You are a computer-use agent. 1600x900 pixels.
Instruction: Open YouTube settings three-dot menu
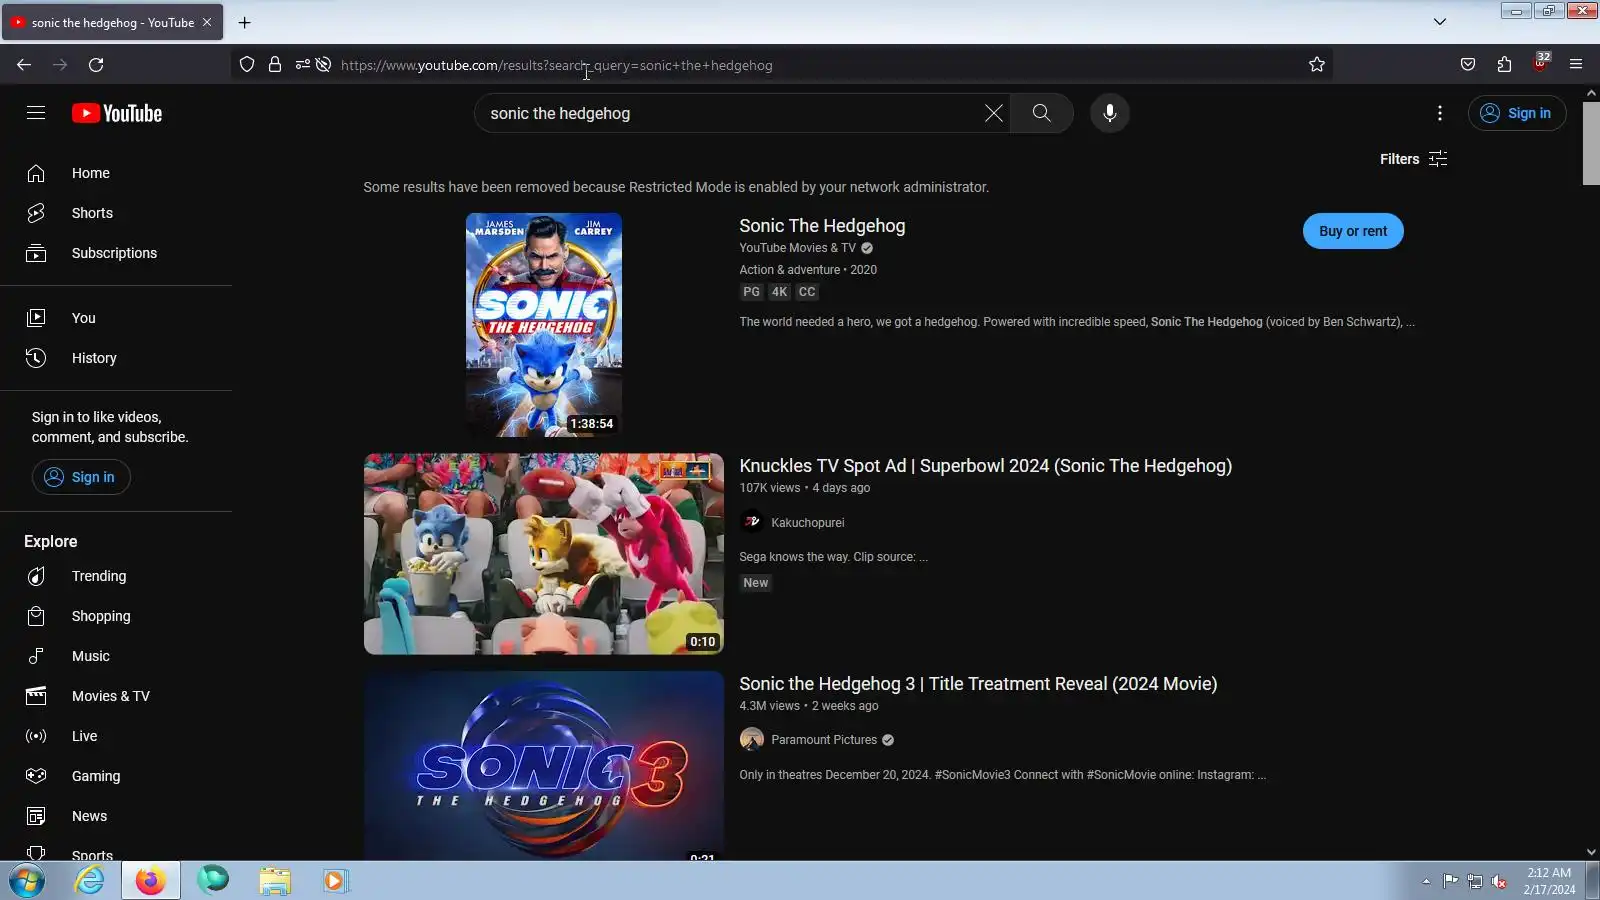pyautogui.click(x=1440, y=113)
